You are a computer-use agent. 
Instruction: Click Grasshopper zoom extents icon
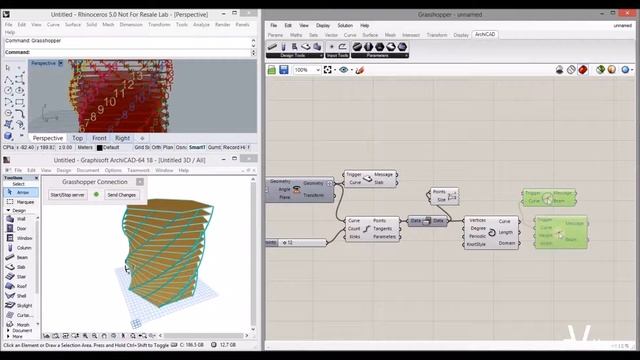pos(328,70)
